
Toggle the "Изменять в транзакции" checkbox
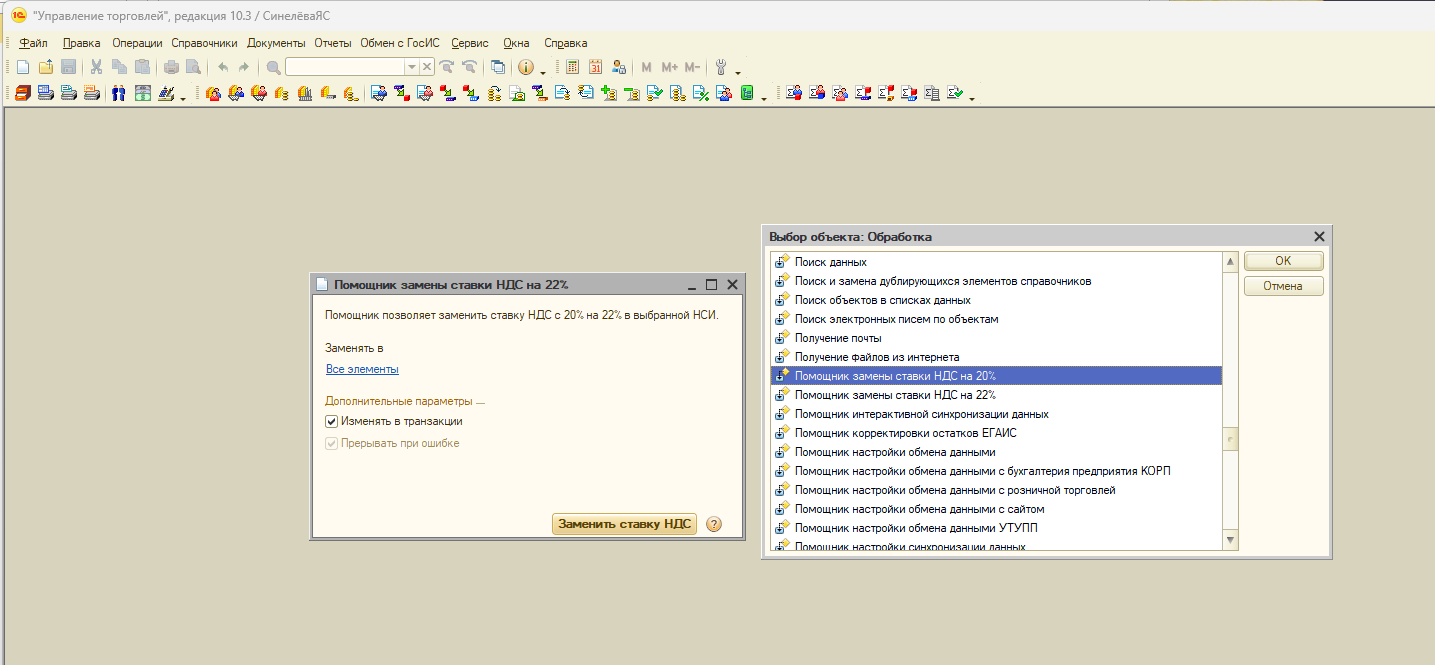point(332,422)
